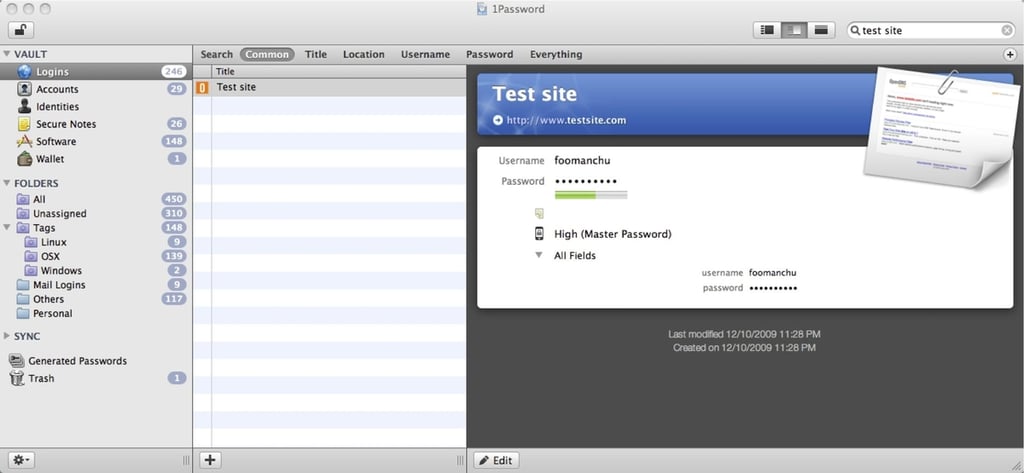Collapse the Tags folder triangle
The height and width of the screenshot is (473, 1024).
pos(7,228)
